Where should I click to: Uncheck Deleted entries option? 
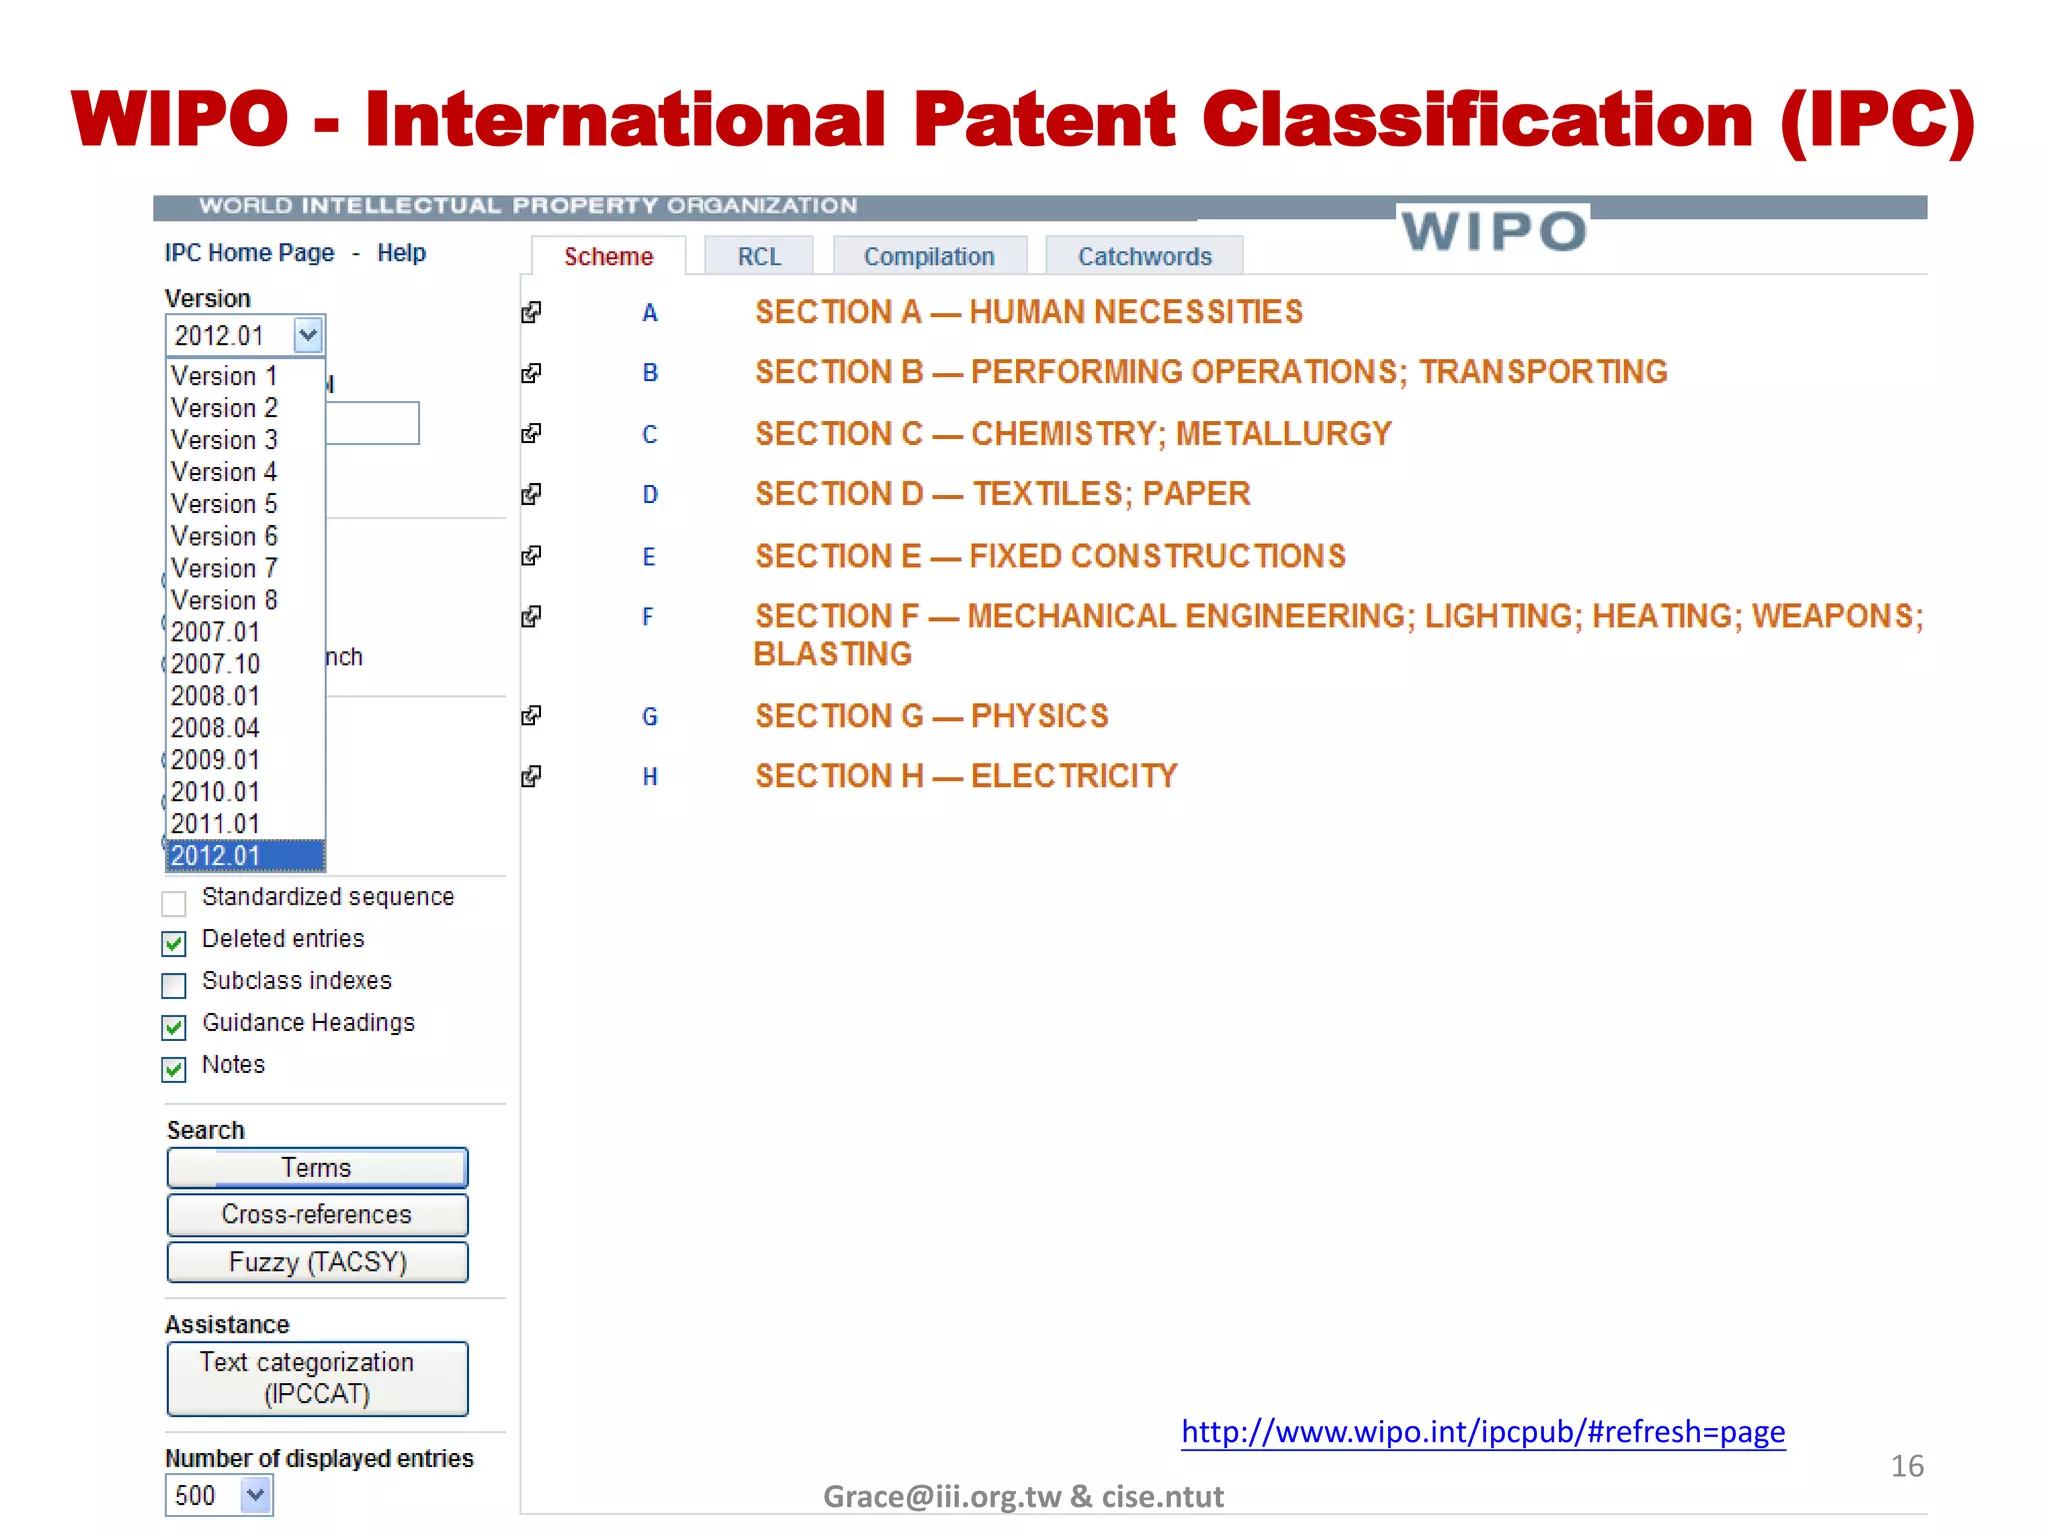click(174, 943)
